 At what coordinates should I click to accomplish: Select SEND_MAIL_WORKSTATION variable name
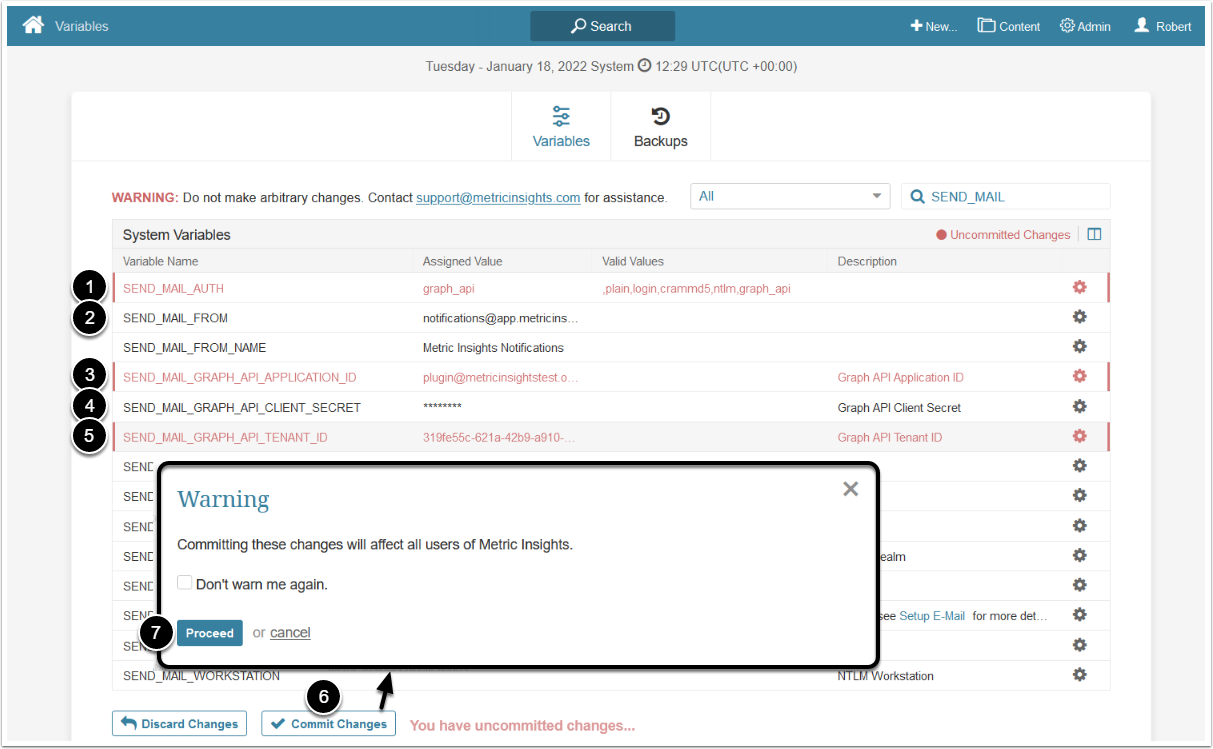click(201, 676)
